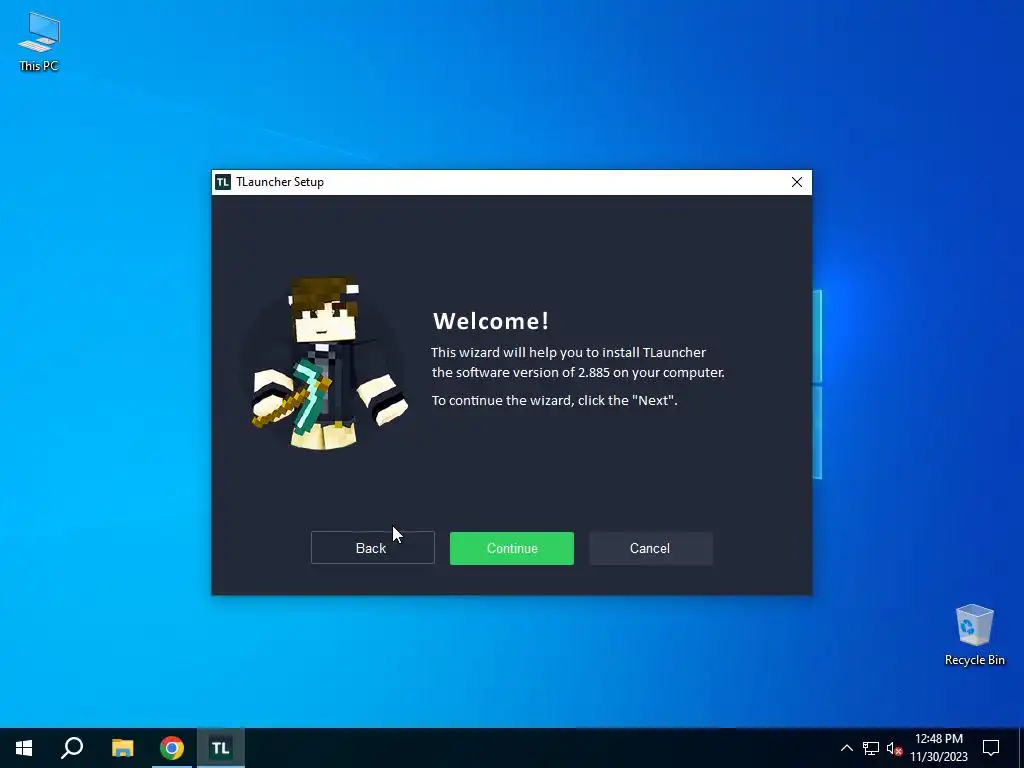This screenshot has height=768, width=1024.
Task: Cancel the TLauncher installation
Action: 650,548
